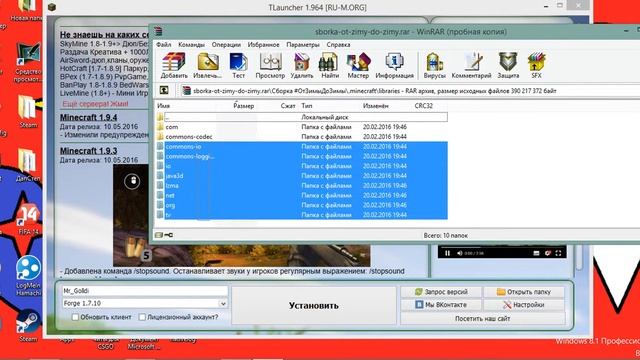Click the Установить button in TLauncher
Viewport: 640px width, 360px height.
[313, 305]
